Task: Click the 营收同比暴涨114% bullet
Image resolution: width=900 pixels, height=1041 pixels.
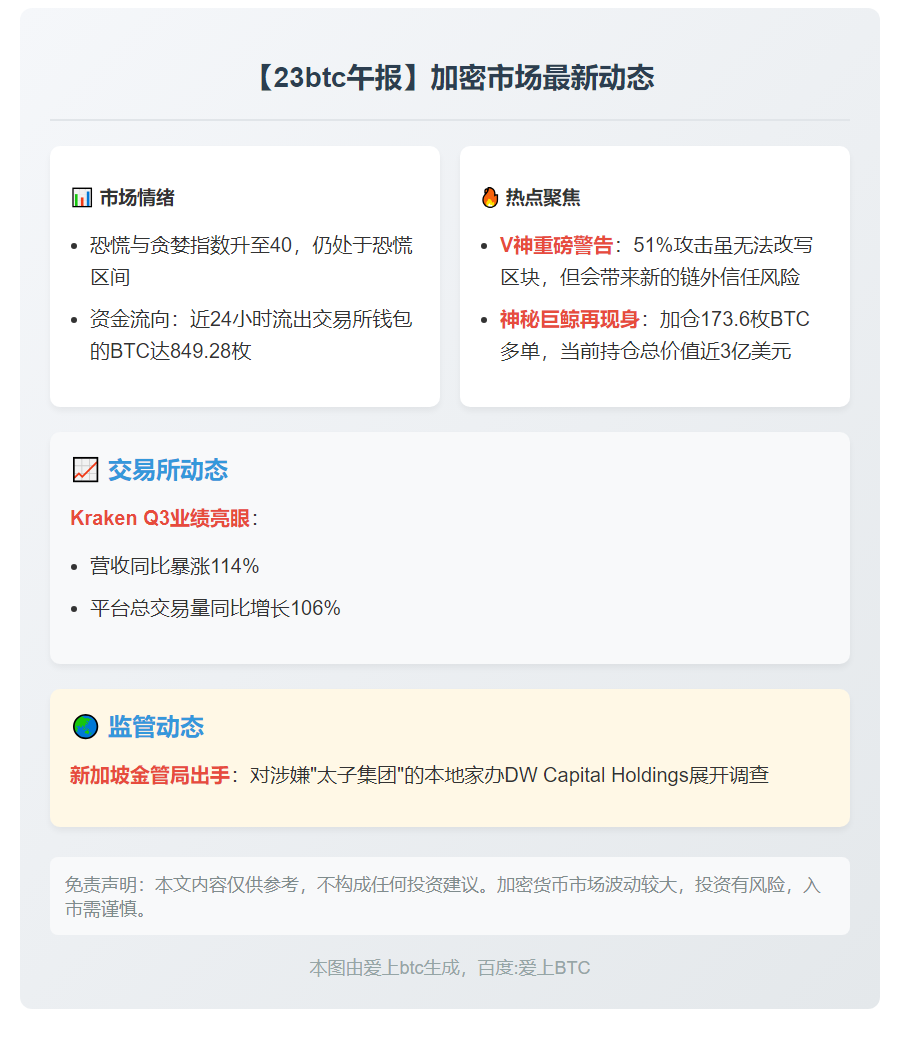Action: (x=175, y=566)
